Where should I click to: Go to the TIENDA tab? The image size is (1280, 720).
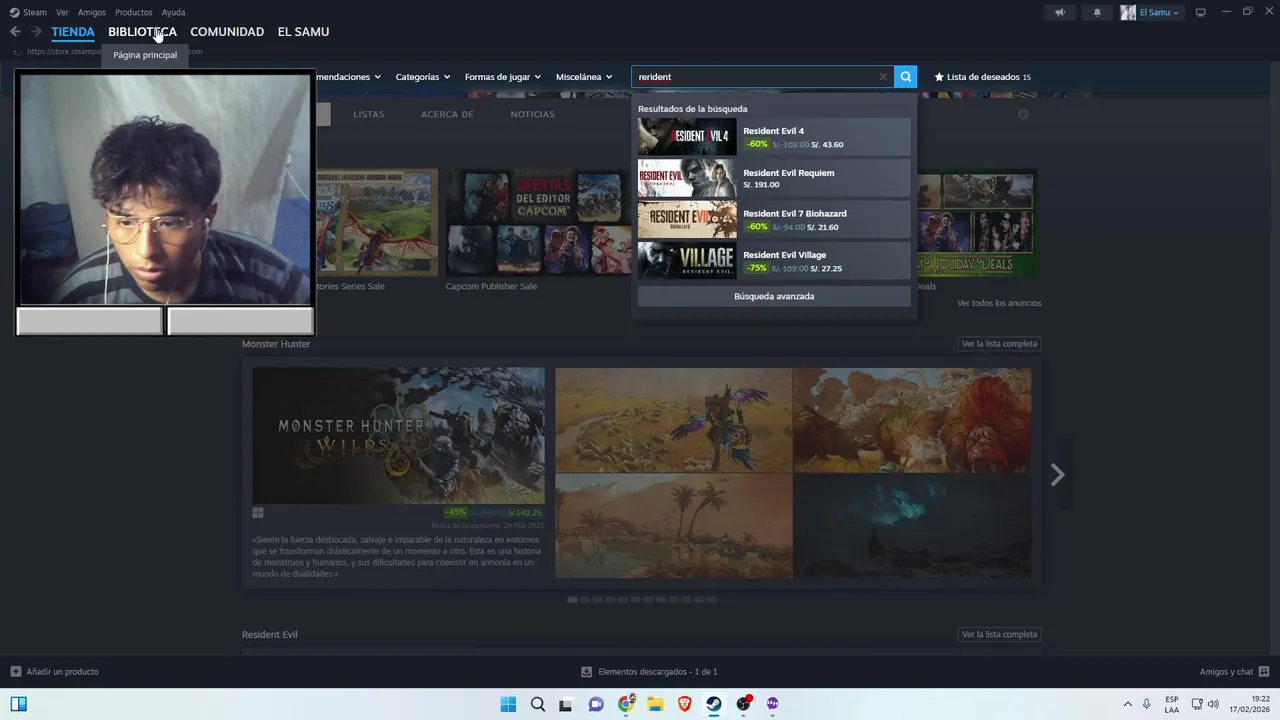pos(73,32)
